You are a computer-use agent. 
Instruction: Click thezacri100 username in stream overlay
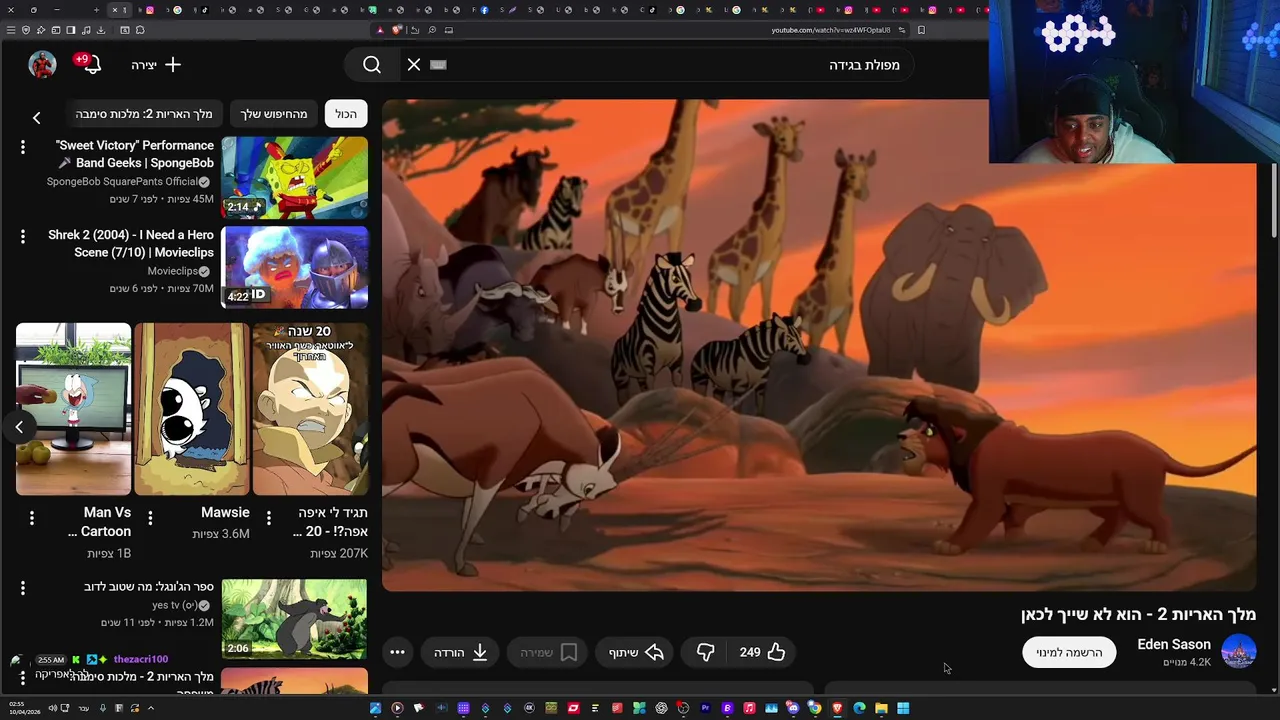(141, 660)
